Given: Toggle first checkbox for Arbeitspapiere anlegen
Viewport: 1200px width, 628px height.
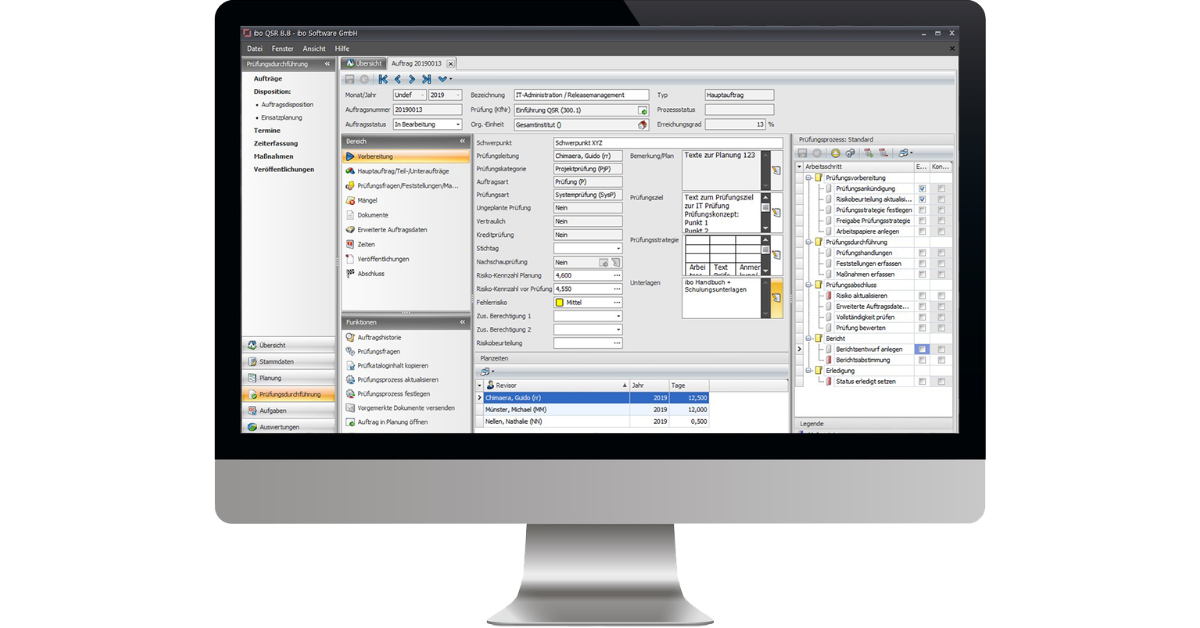Looking at the screenshot, I should pyautogui.click(x=922, y=231).
